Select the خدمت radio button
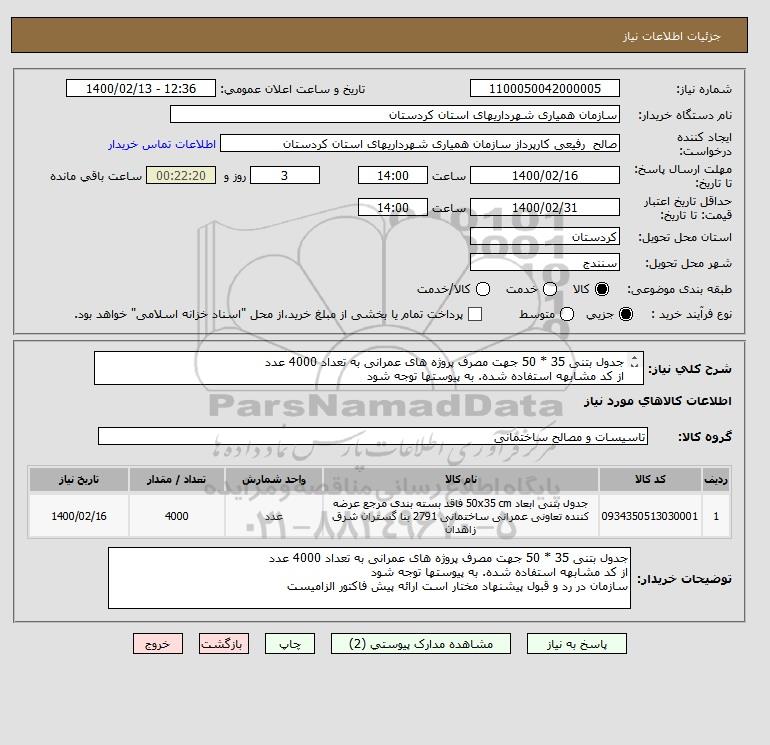The image size is (770, 745). [550, 289]
